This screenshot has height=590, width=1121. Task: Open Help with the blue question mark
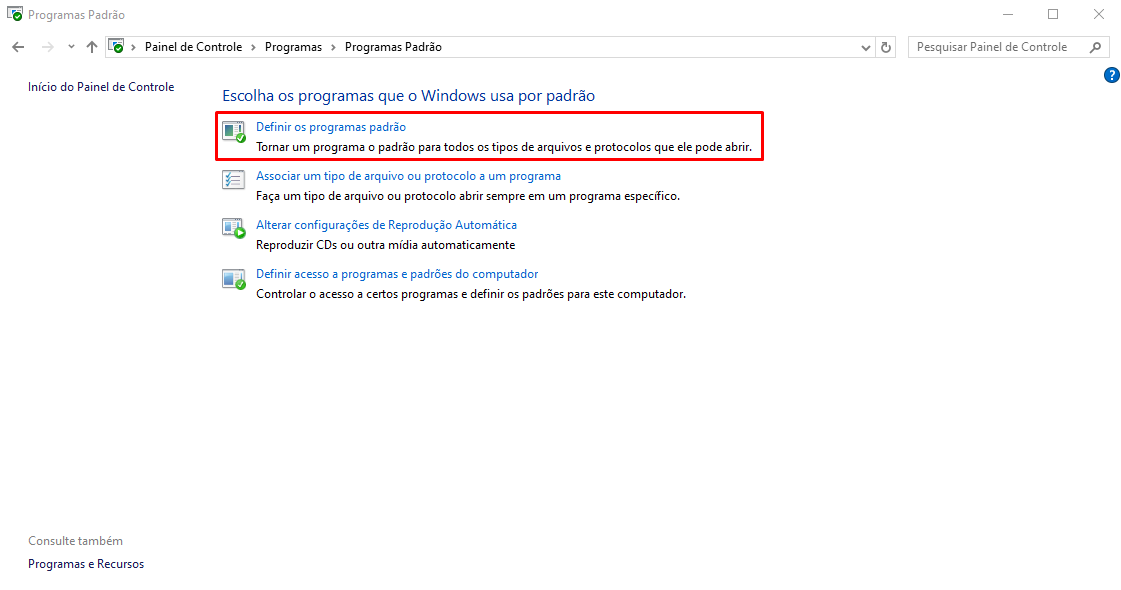point(1112,75)
